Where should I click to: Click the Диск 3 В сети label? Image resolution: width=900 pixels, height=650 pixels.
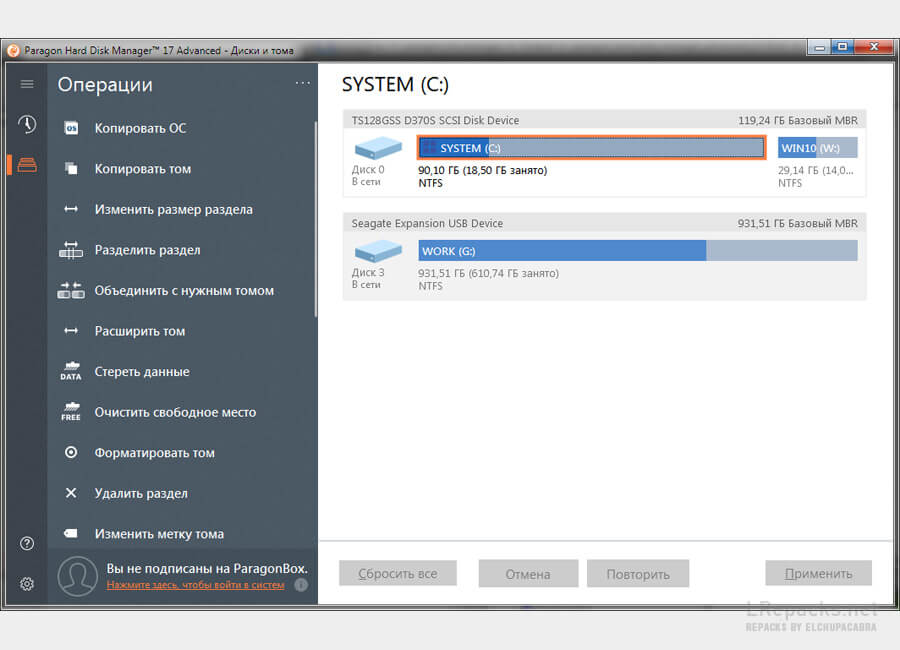pos(368,278)
